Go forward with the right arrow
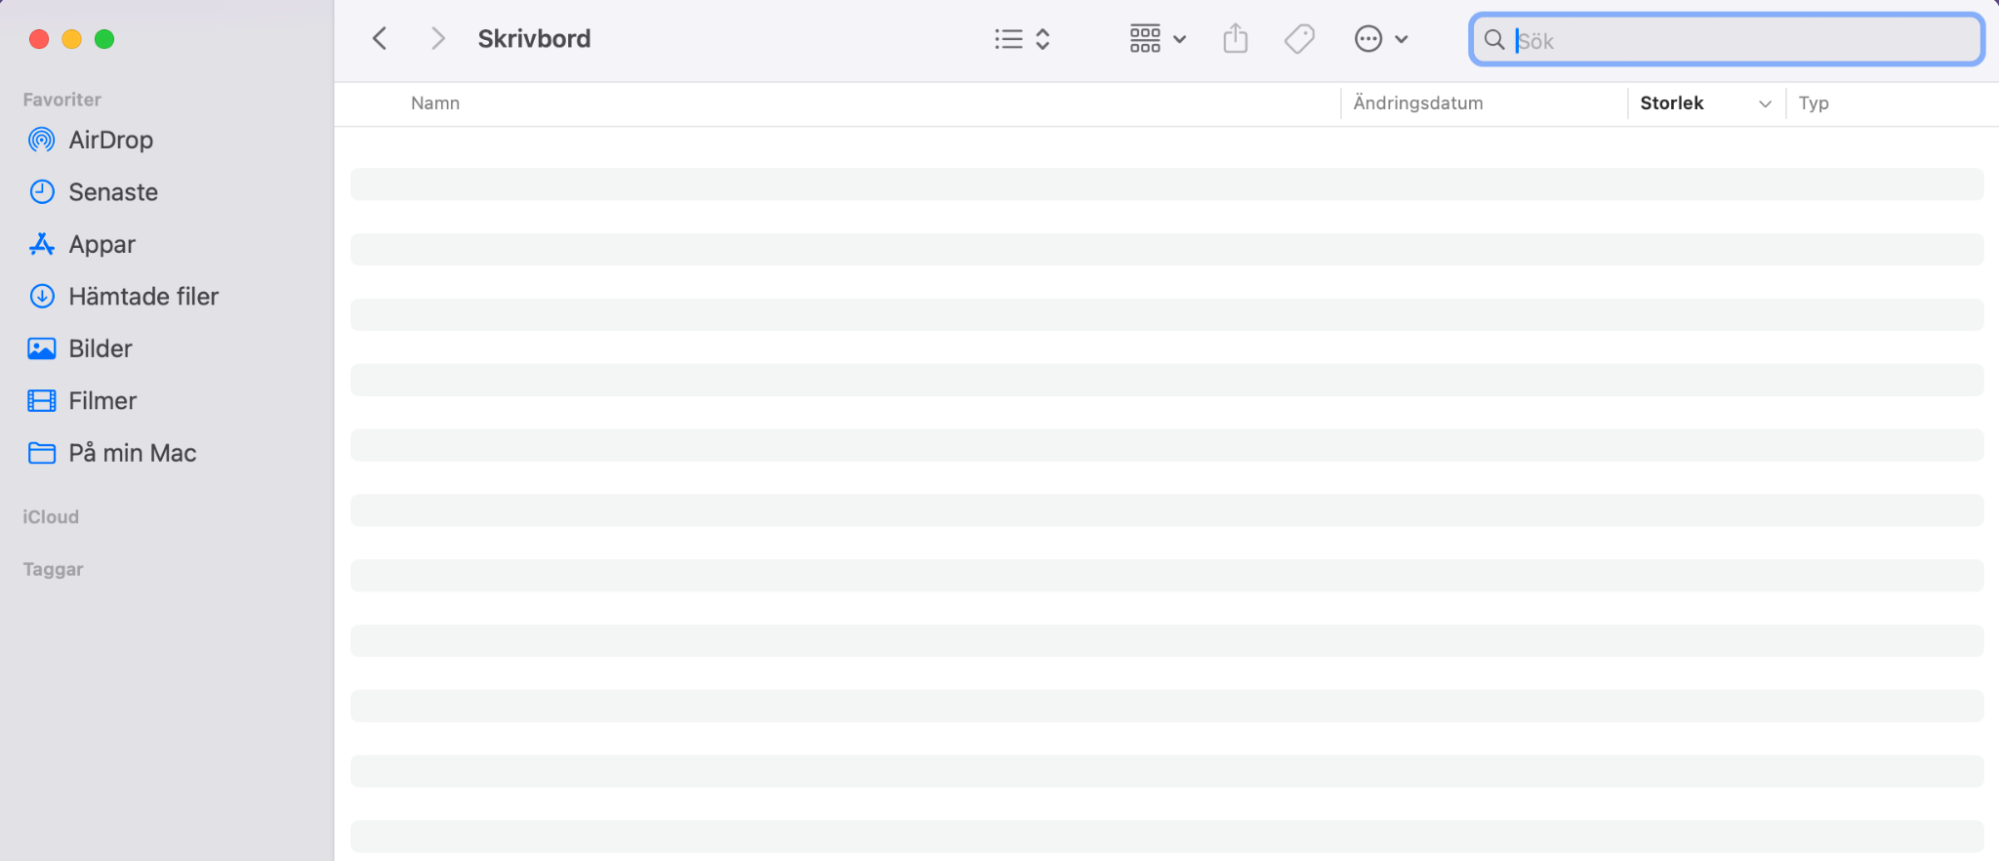Image resolution: width=1999 pixels, height=861 pixels. pyautogui.click(x=437, y=39)
